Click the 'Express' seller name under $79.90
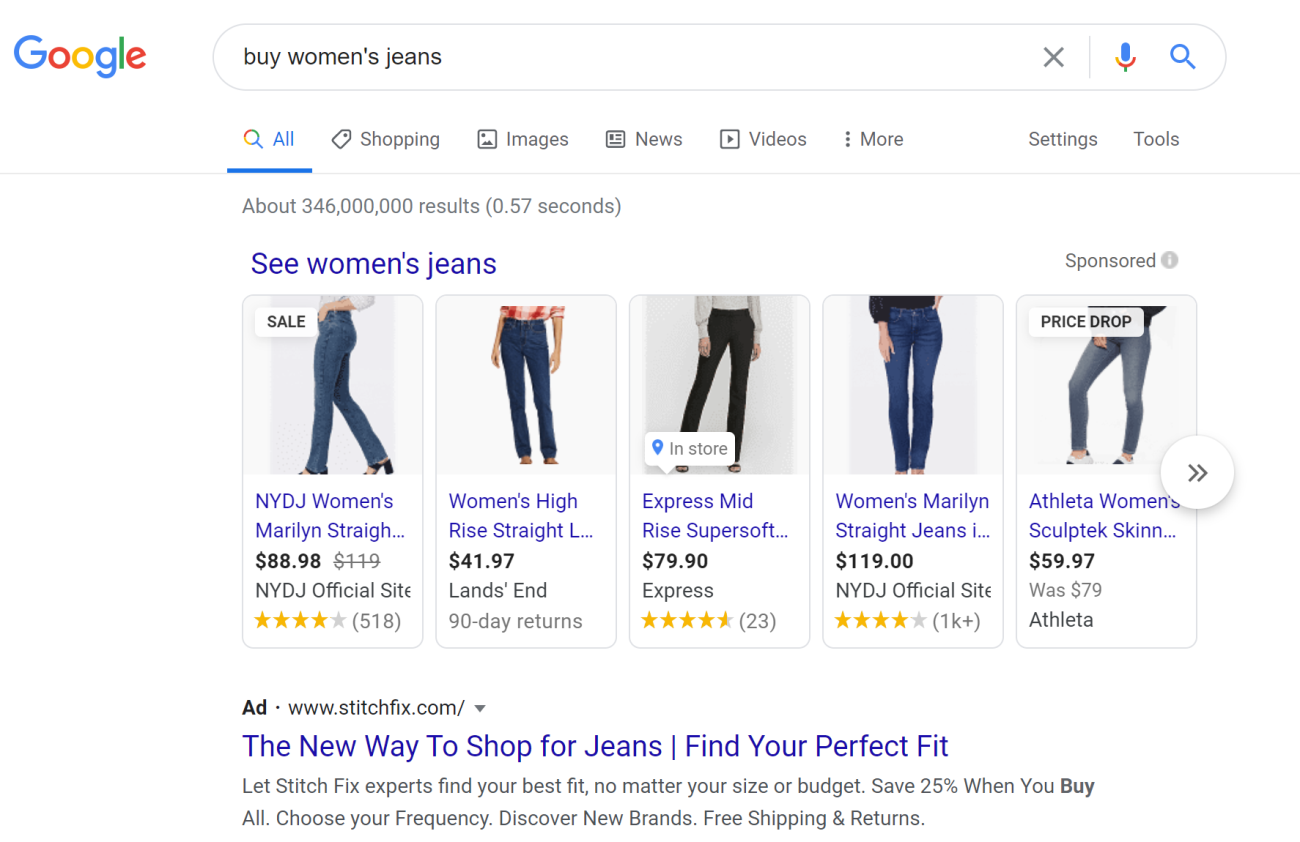Image resolution: width=1300 pixels, height=842 pixels. click(678, 591)
